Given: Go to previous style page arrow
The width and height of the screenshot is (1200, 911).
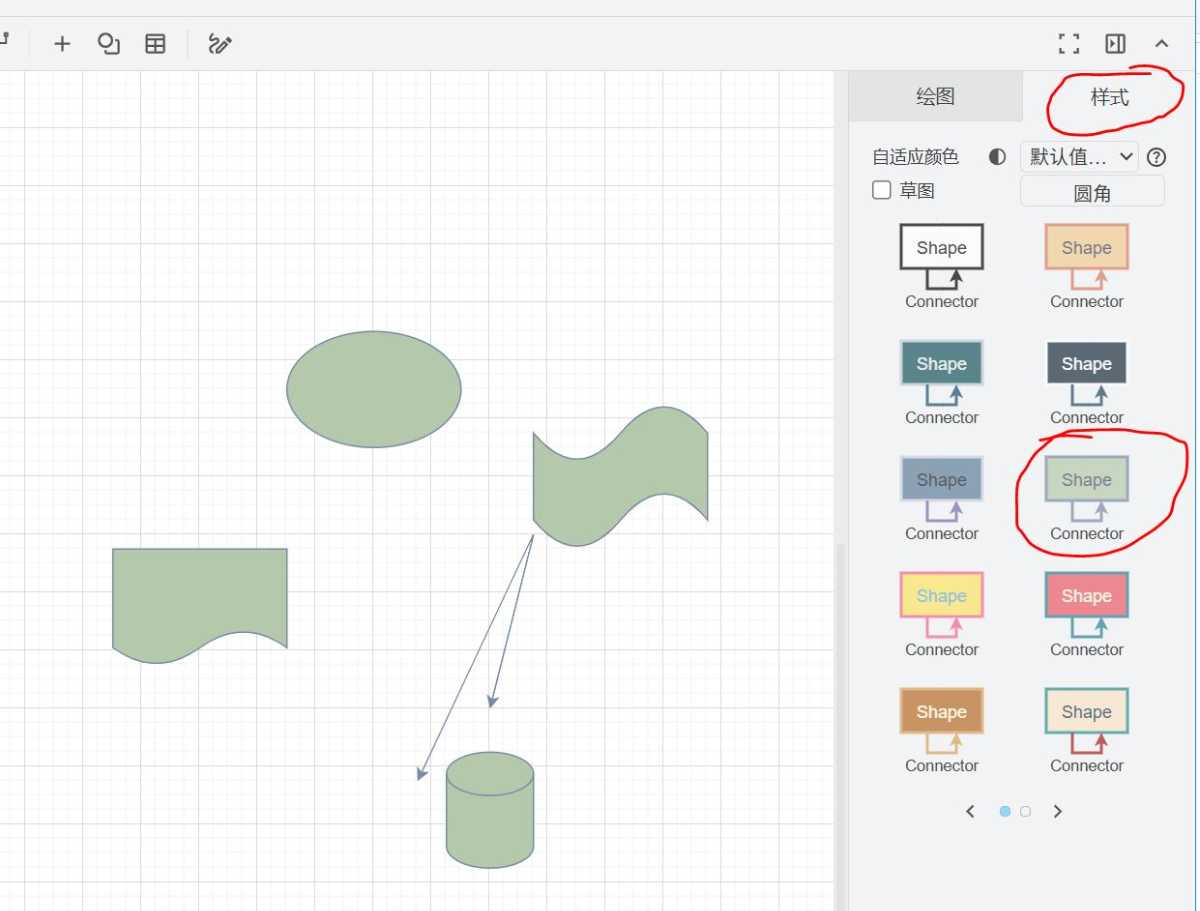Looking at the screenshot, I should [970, 811].
